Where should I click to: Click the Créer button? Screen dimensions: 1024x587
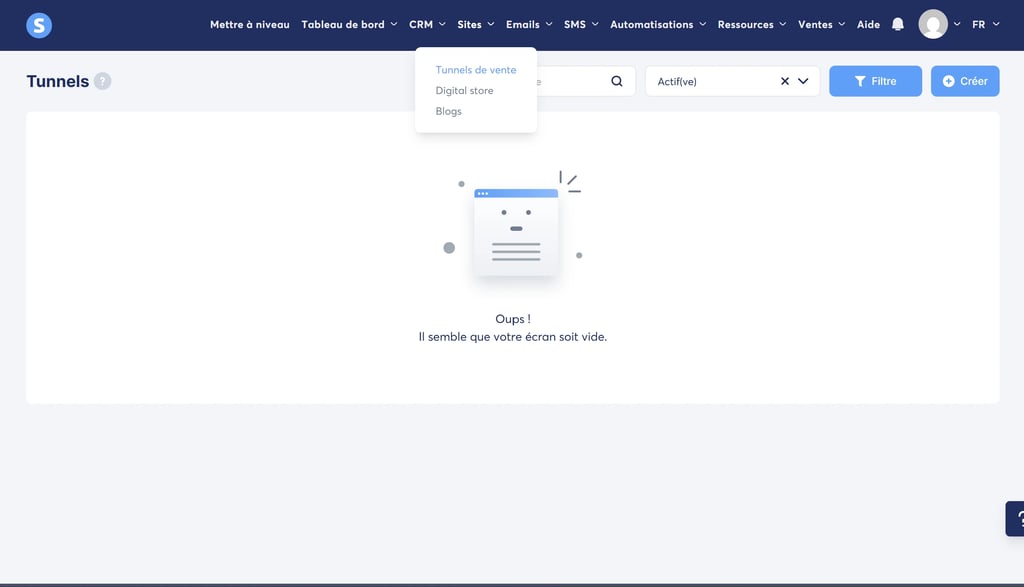tap(965, 81)
